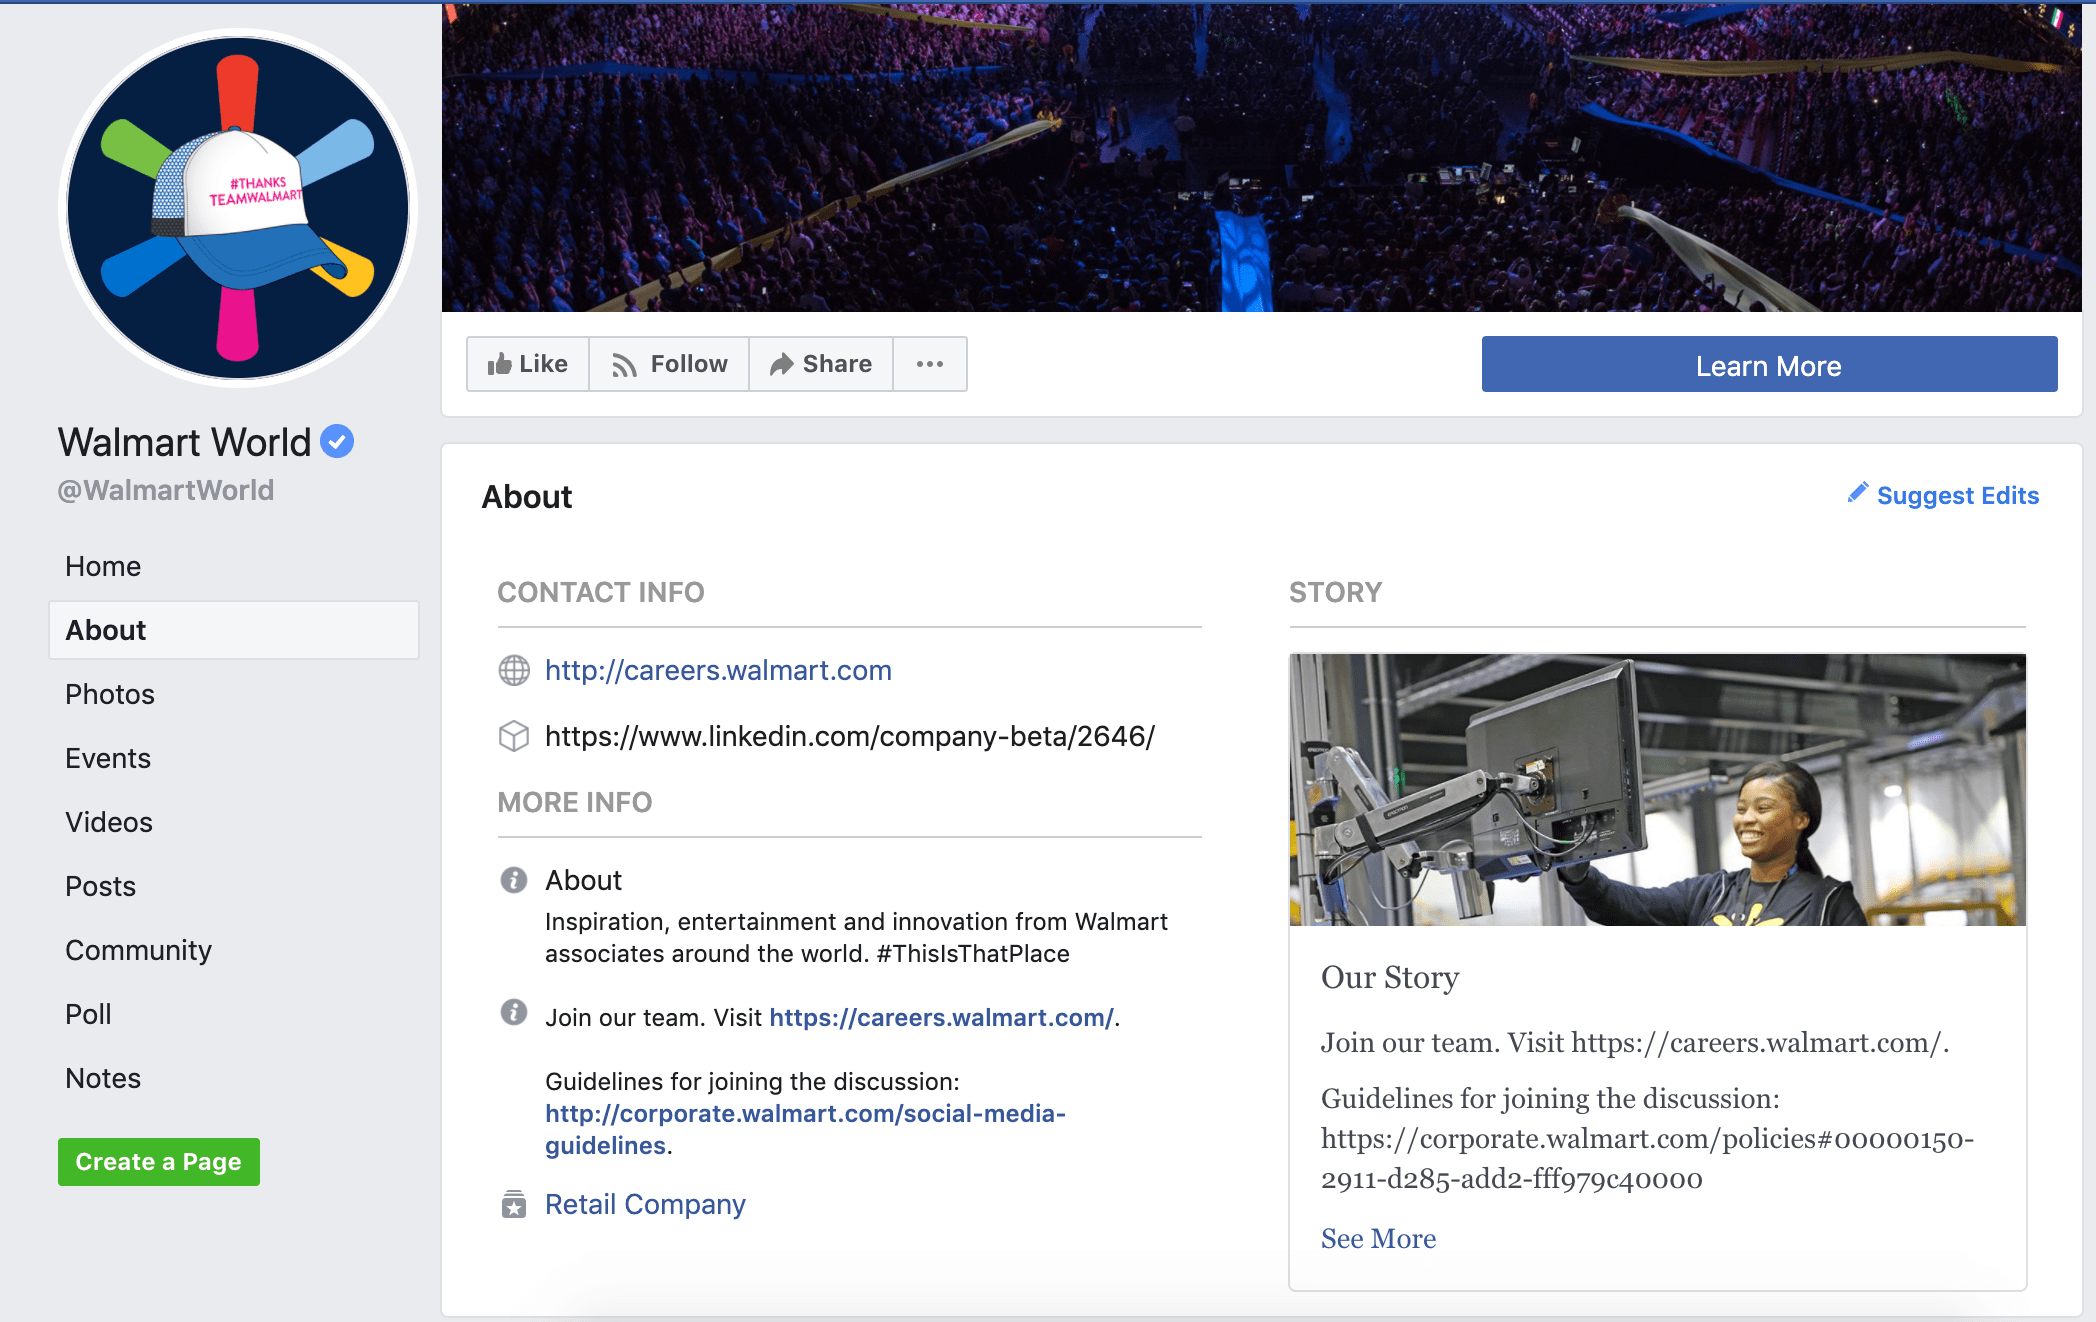
Task: Click the Learn More button
Action: coord(1767,365)
